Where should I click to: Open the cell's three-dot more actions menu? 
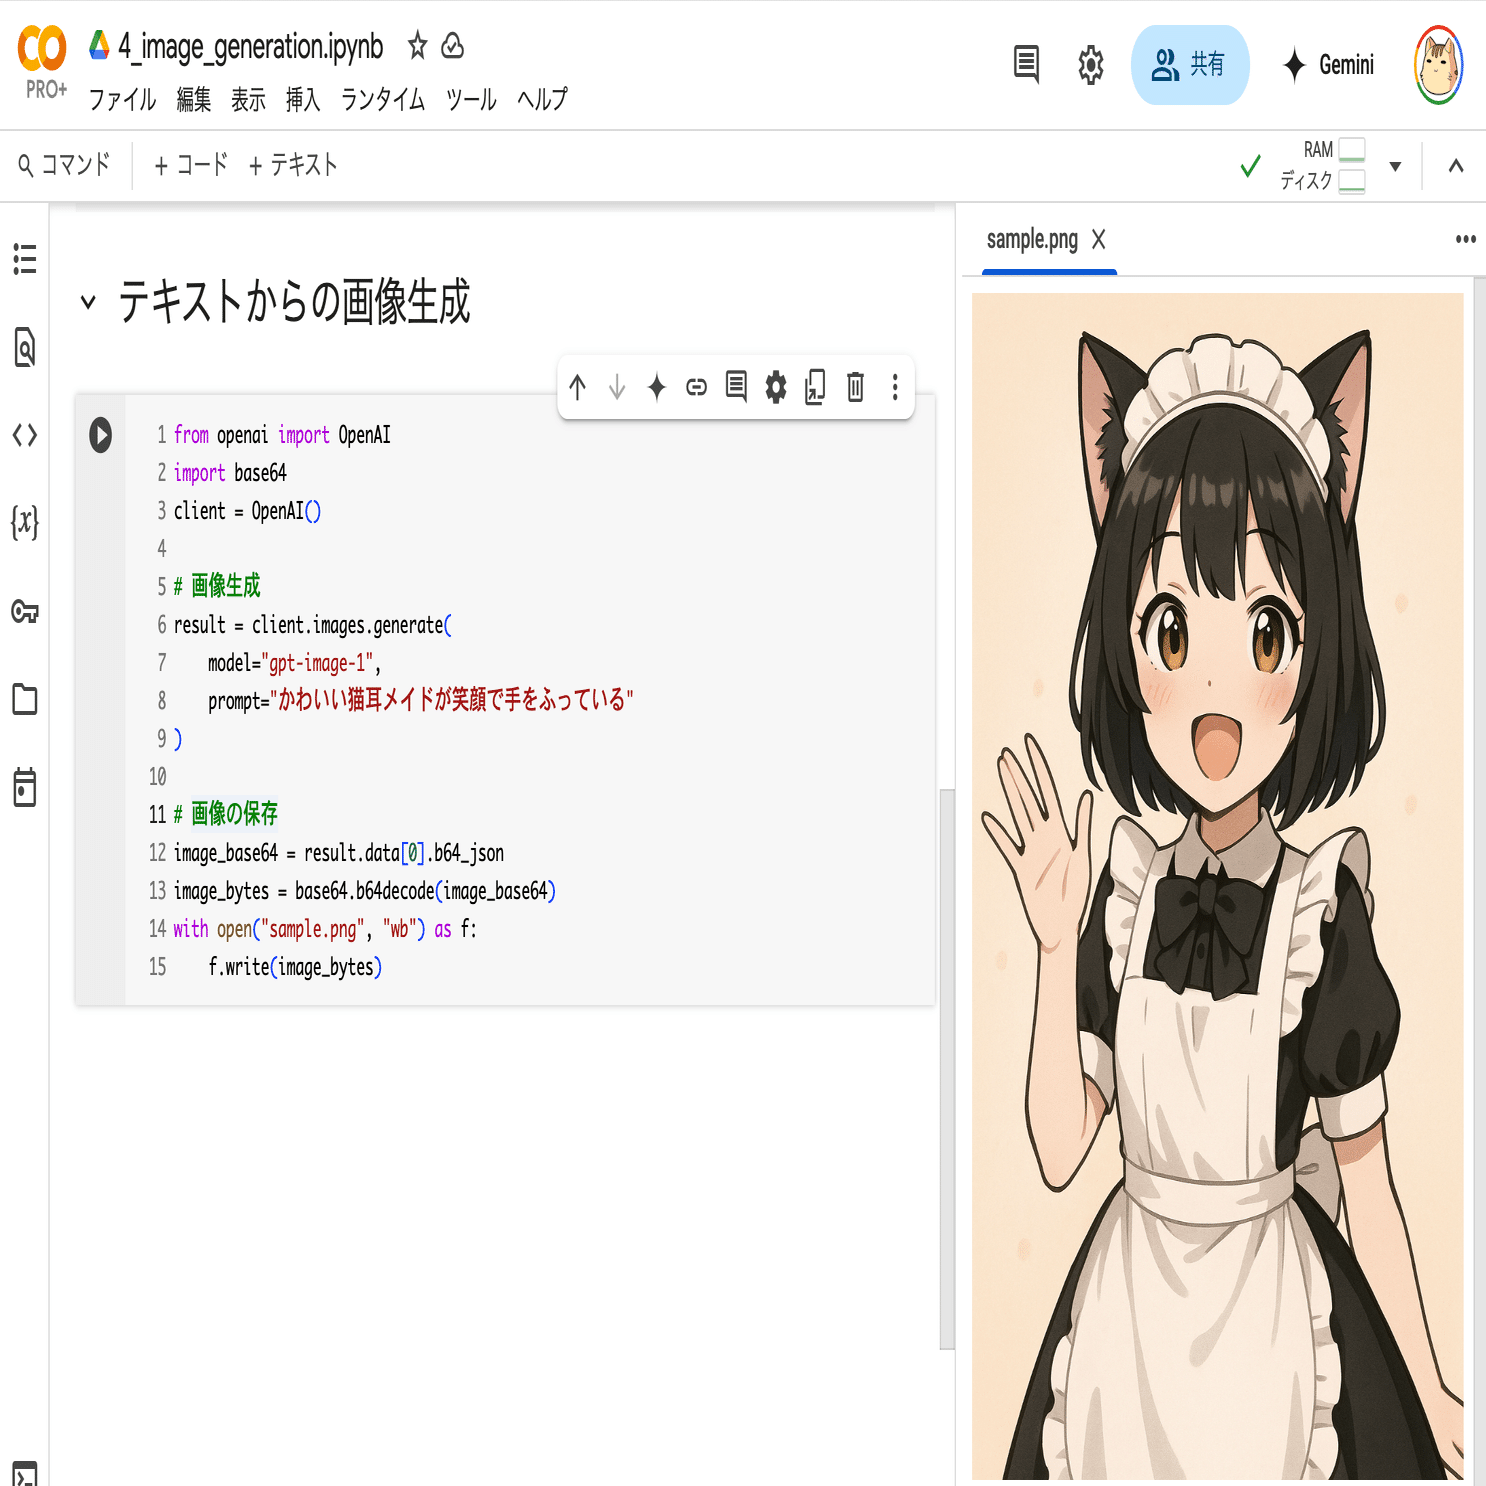(894, 388)
